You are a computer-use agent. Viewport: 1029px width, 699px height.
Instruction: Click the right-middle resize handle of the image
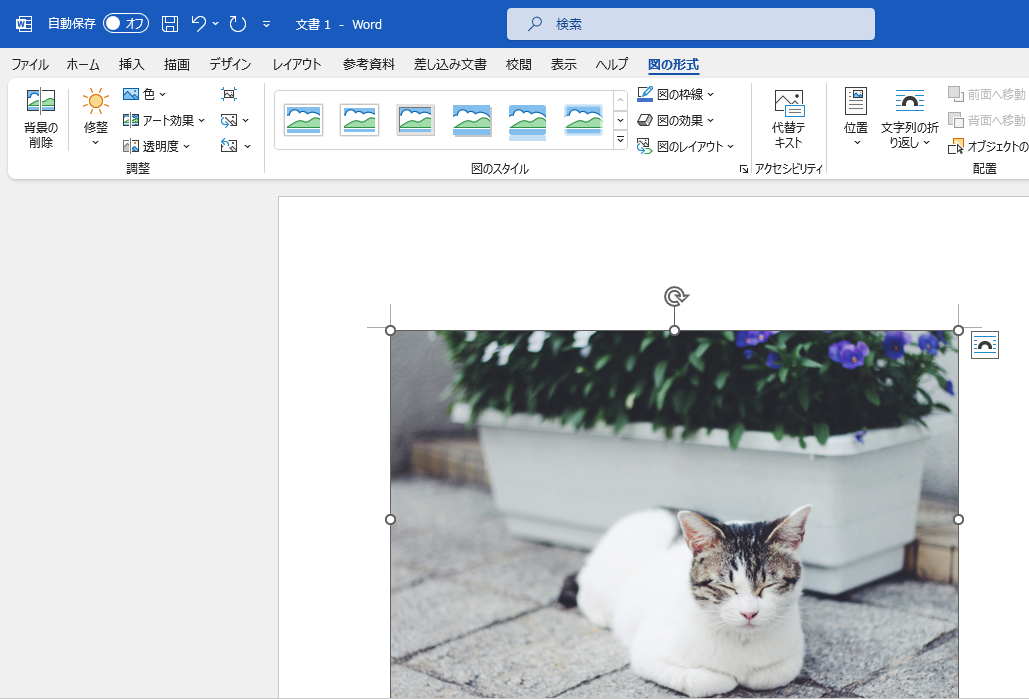point(958,519)
